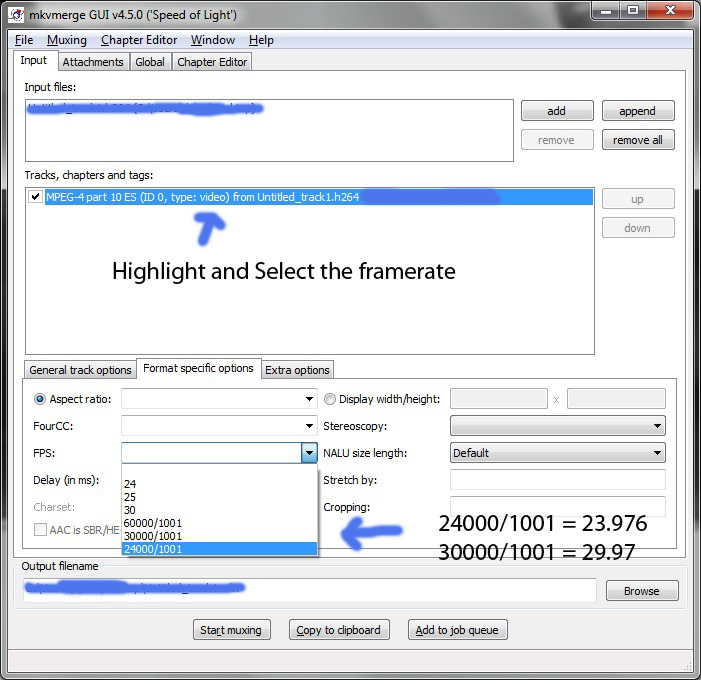This screenshot has width=701, height=688.
Task: Choose 30000/1001 in the FPS list
Action: coord(220,536)
